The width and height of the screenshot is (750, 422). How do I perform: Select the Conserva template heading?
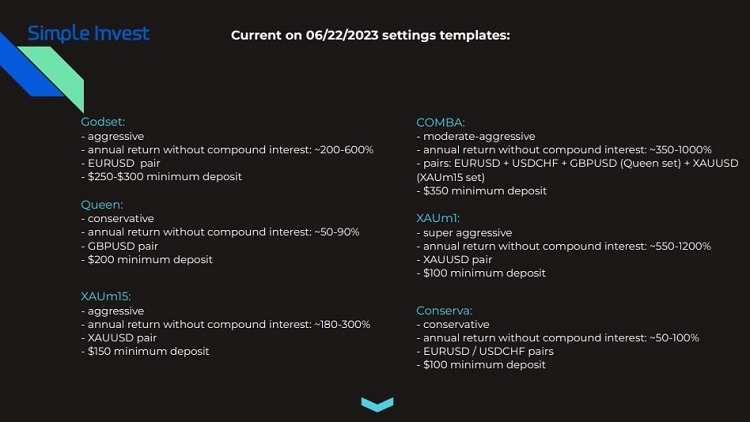click(444, 311)
